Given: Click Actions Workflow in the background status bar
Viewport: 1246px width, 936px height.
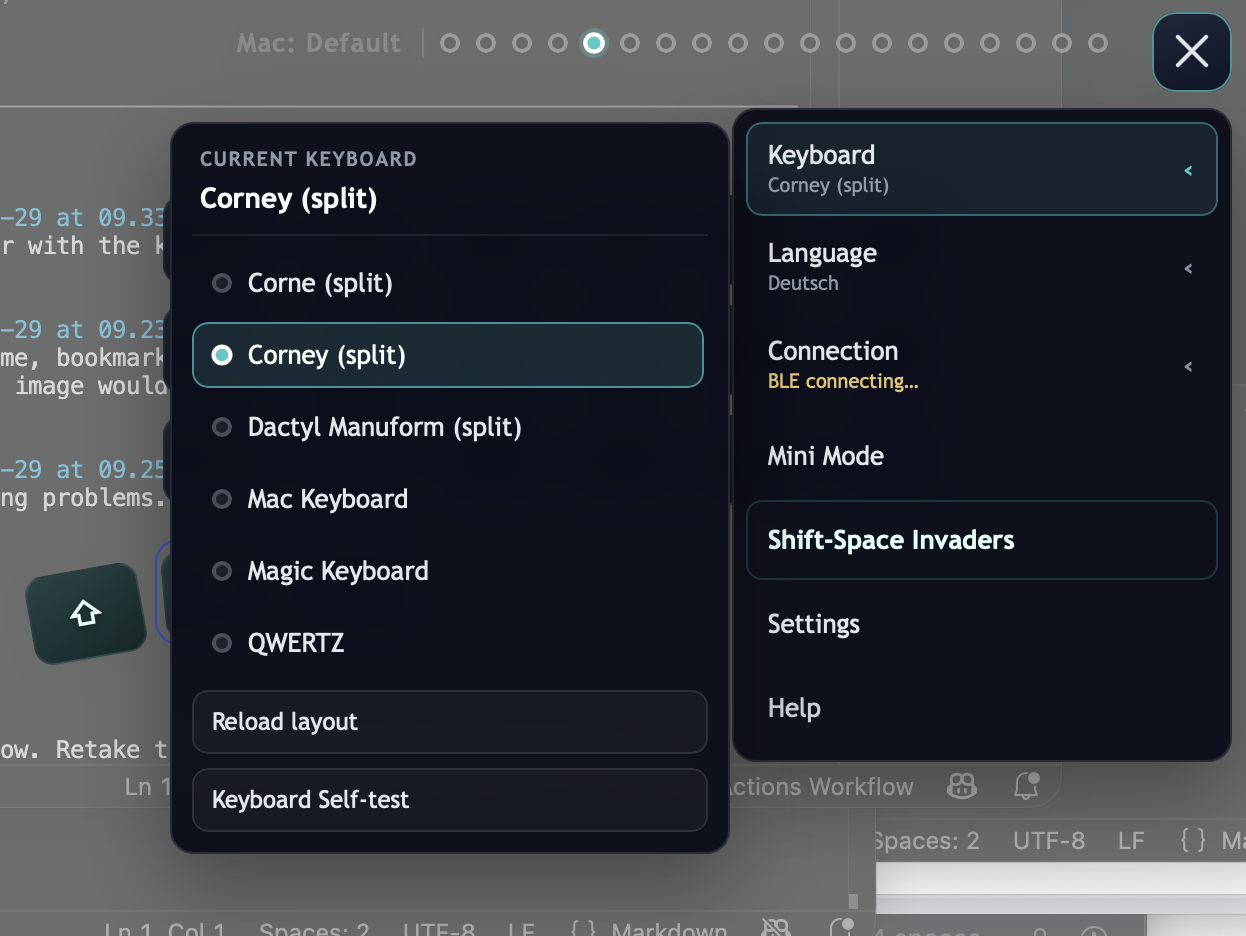Looking at the screenshot, I should coord(820,787).
